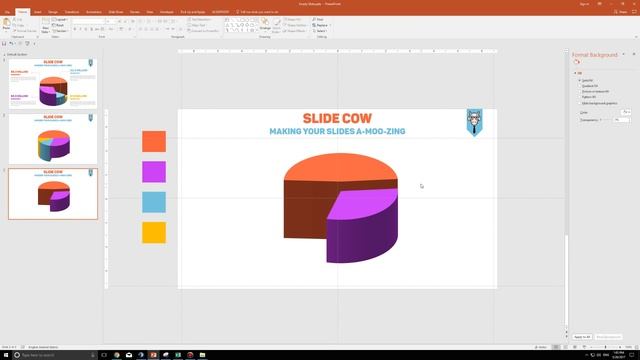Insert a New Slide from the ribbon
The height and width of the screenshot is (360, 640).
coord(45,25)
